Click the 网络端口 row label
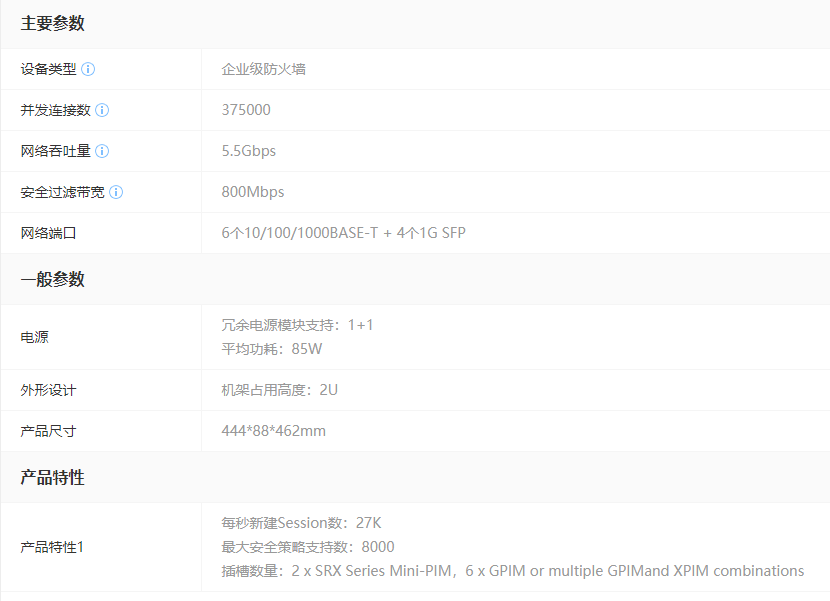This screenshot has height=601, width=830. click(x=48, y=233)
